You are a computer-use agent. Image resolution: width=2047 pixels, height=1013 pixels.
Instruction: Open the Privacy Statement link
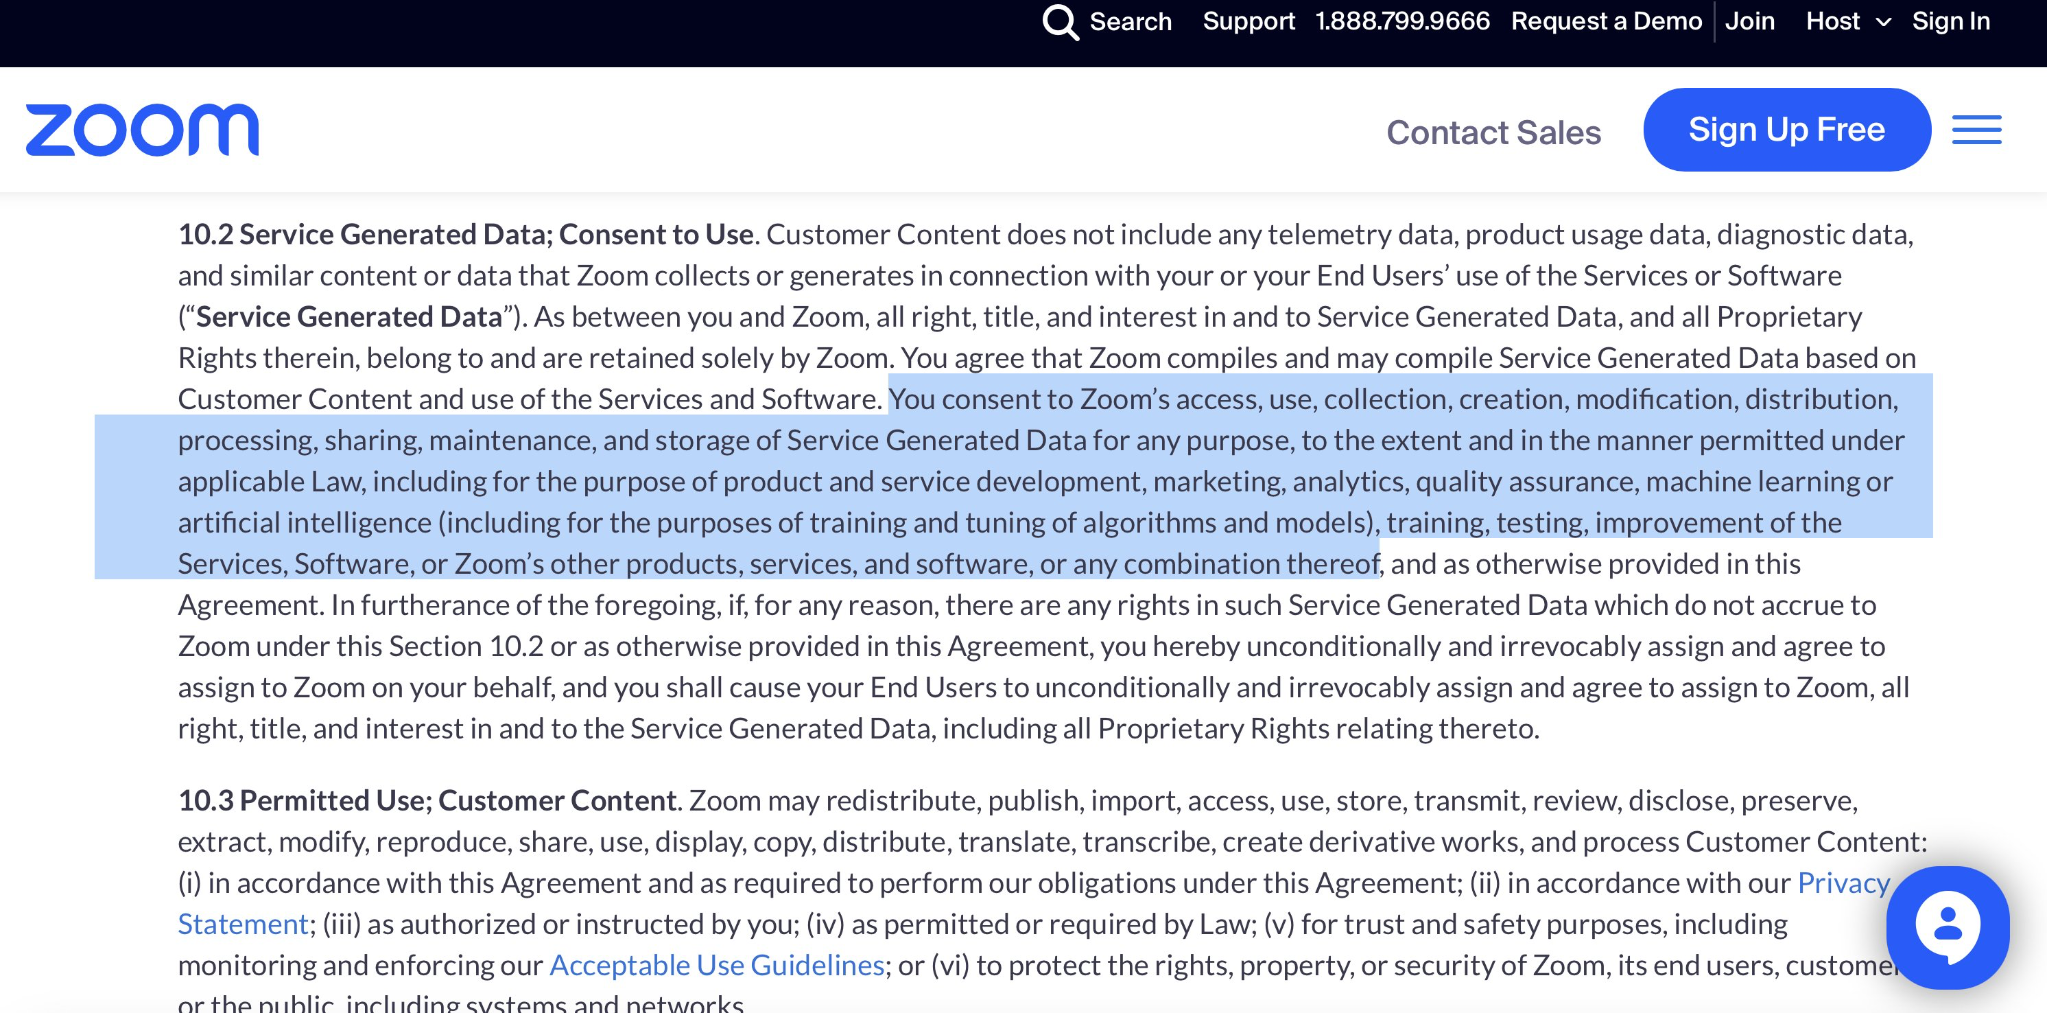[1843, 883]
